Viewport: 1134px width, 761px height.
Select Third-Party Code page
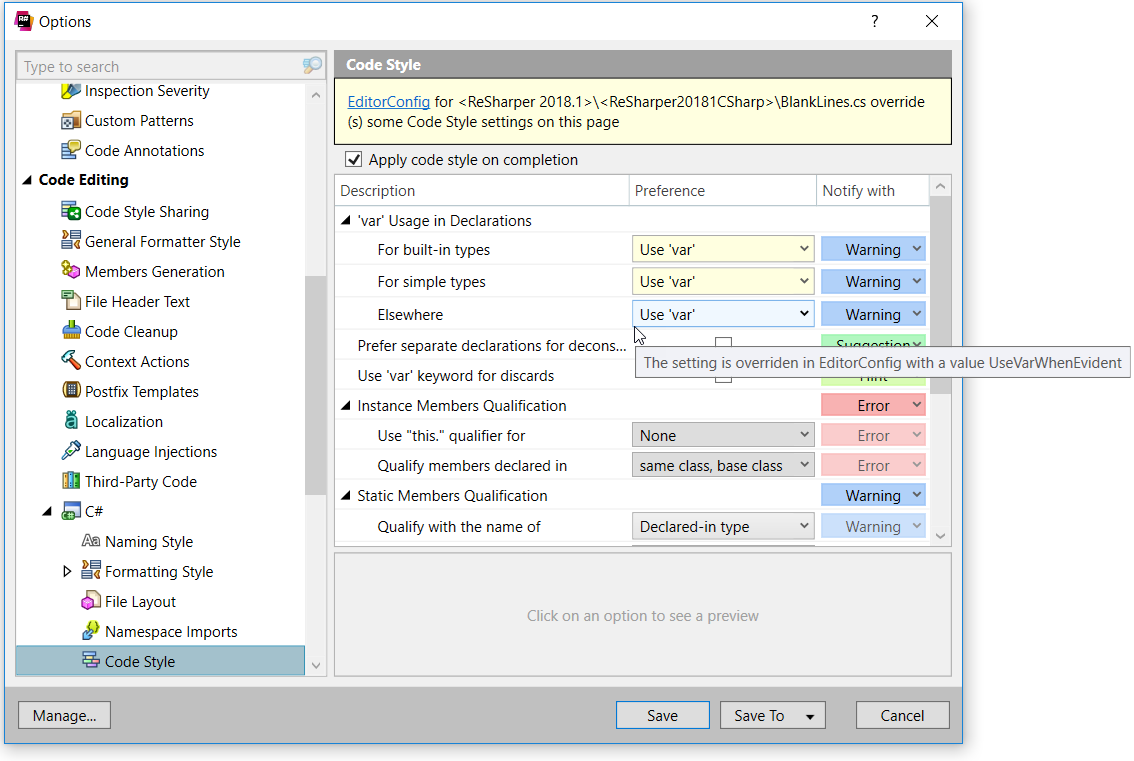[x=140, y=481]
